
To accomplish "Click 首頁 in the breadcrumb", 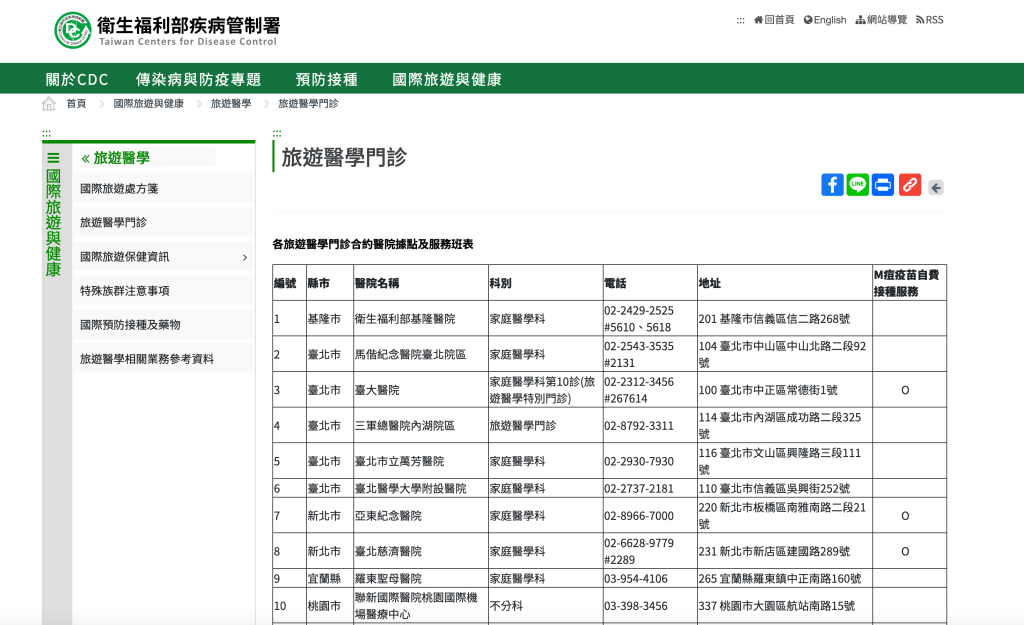I will click(76, 104).
